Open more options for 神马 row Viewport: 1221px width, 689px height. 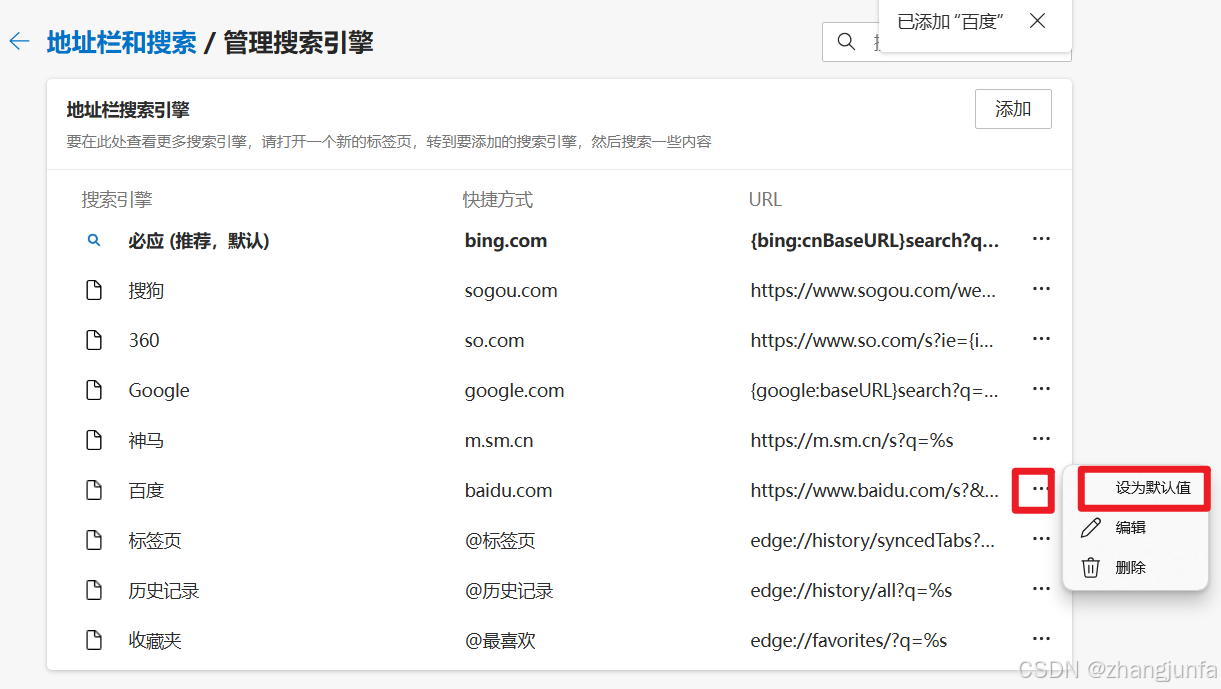coord(1041,440)
